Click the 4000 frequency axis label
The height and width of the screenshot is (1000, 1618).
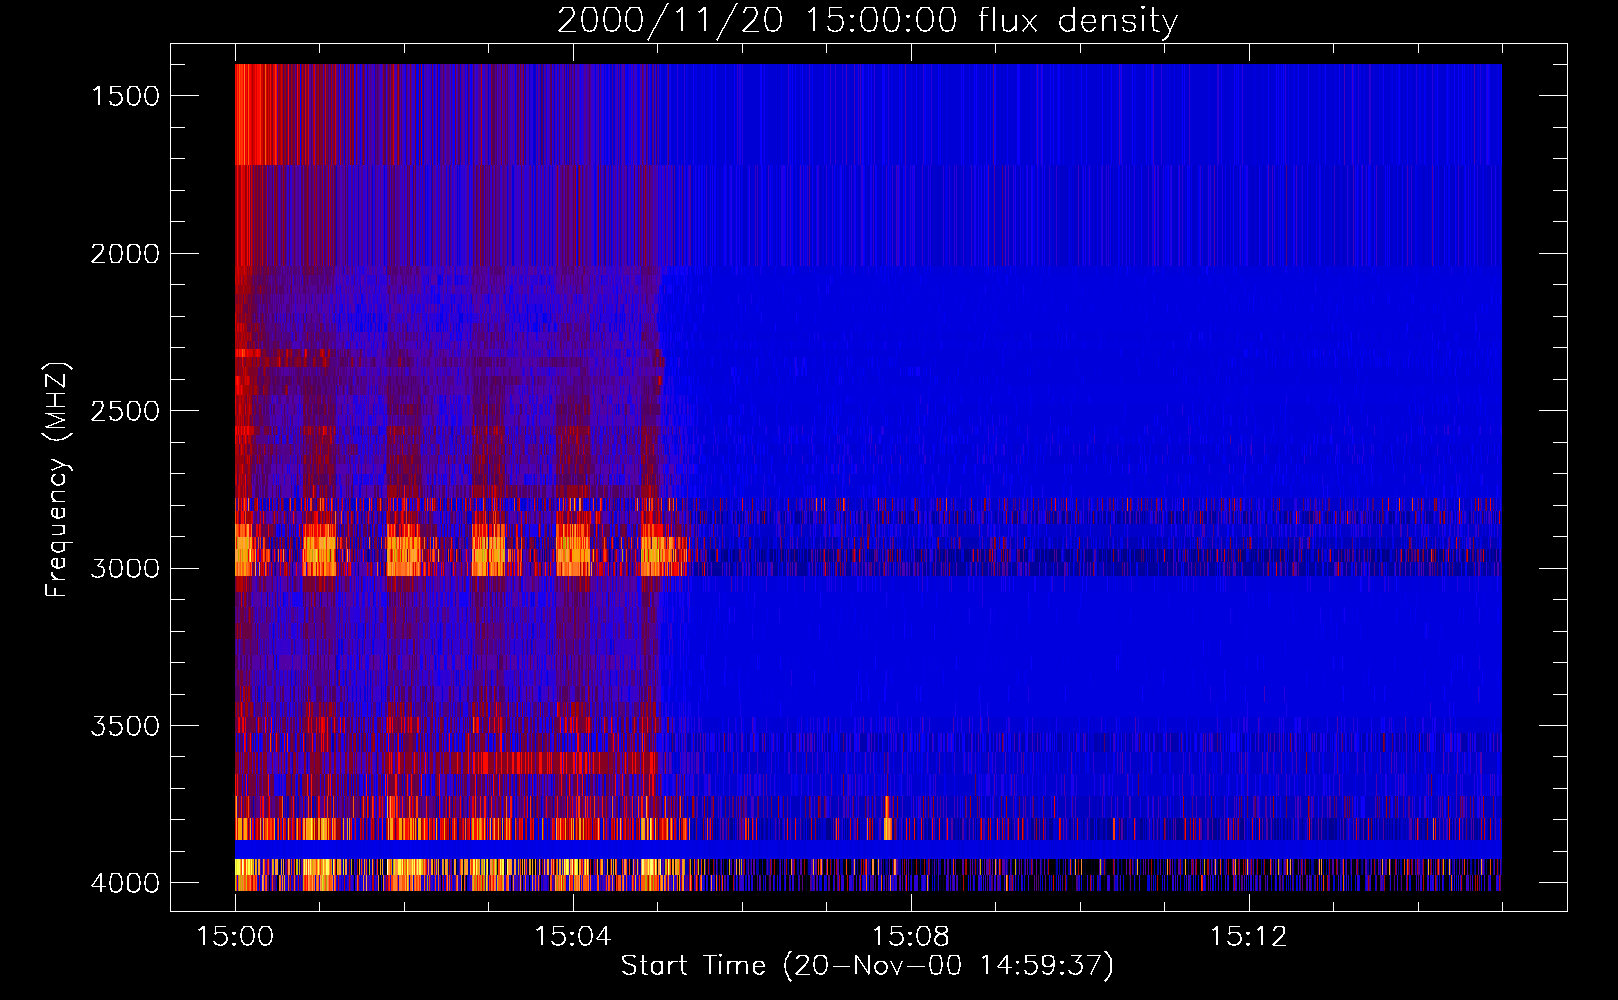coord(125,883)
